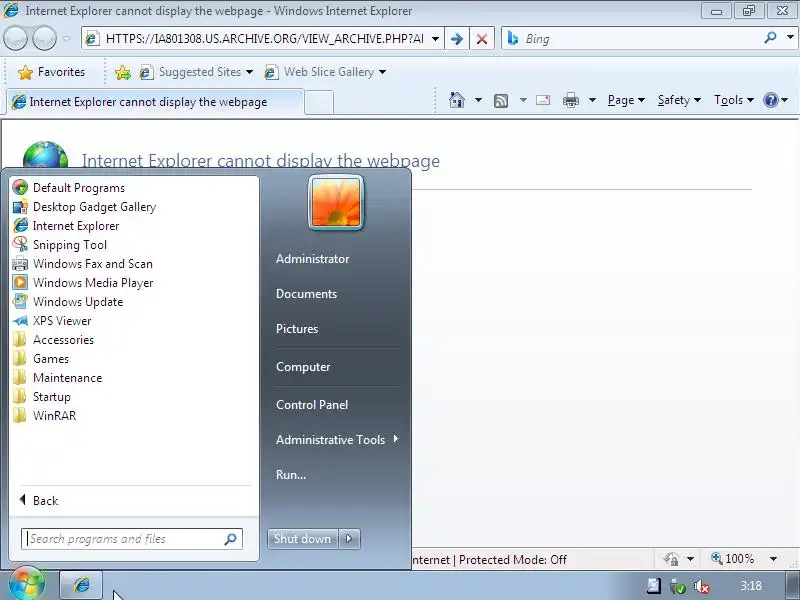
Task: Open the Home button dropdown arrow
Action: pos(478,100)
